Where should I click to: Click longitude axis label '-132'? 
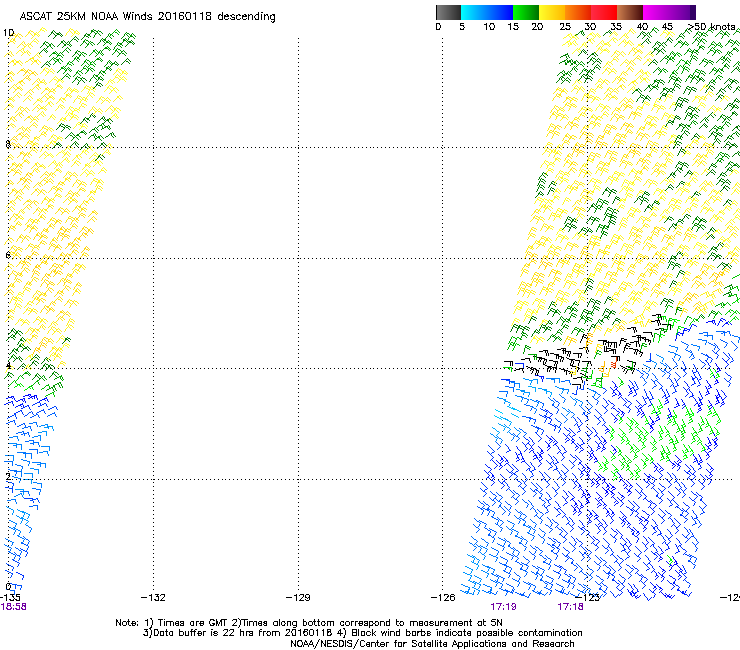(153, 598)
